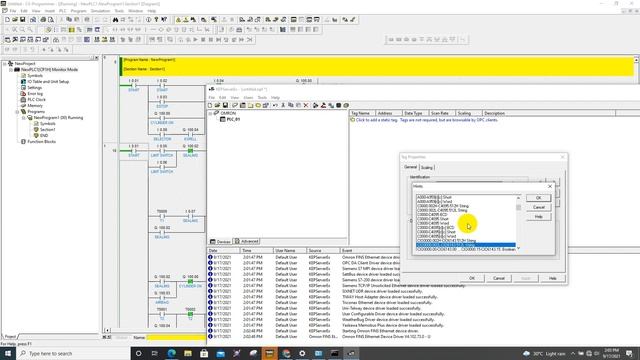Screen dimensions: 640x360
Task: Click Cancel in Hints dialog
Action: 538,207
